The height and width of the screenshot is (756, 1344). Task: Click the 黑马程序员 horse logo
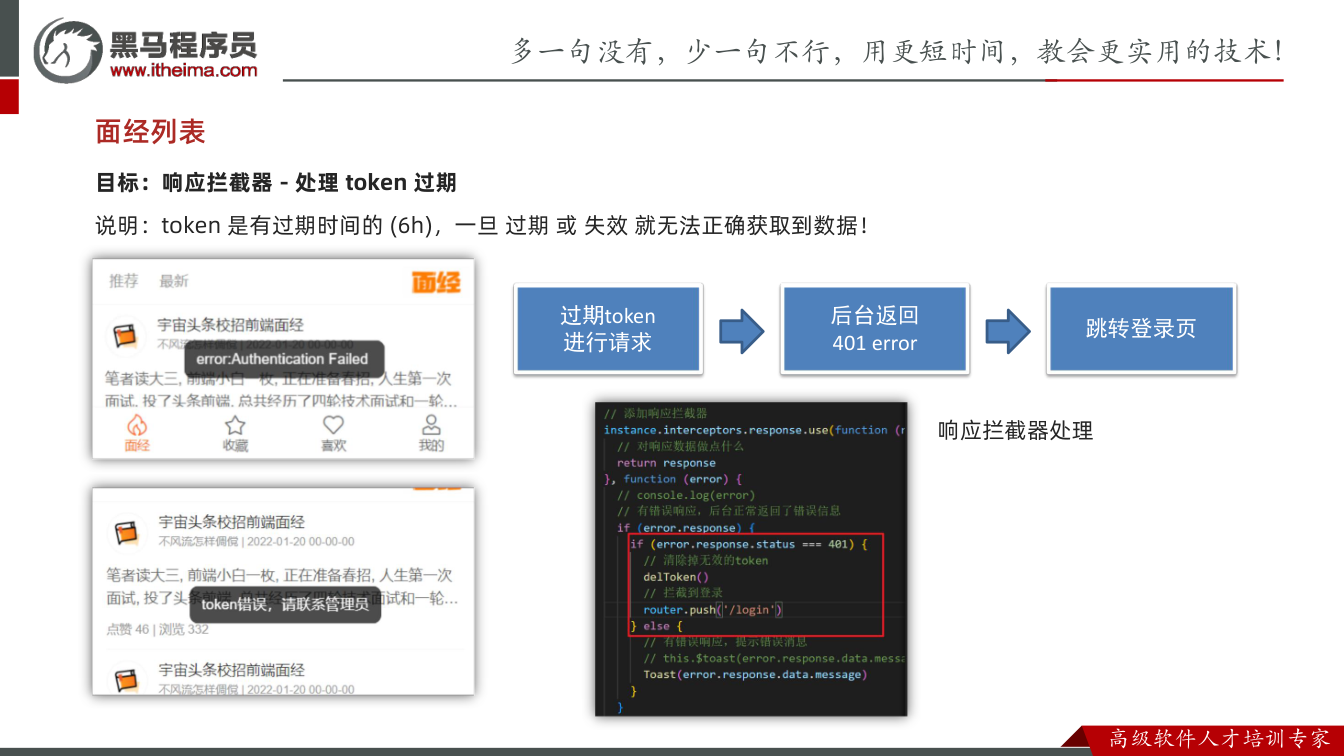point(66,50)
